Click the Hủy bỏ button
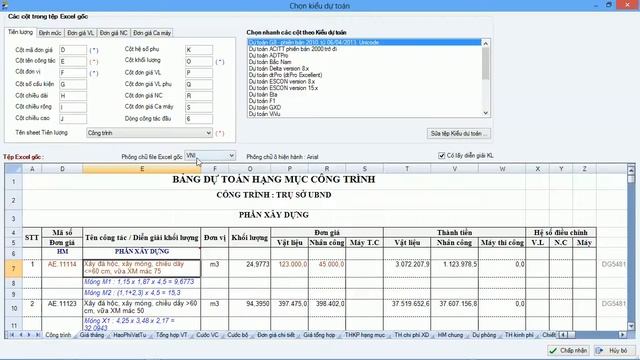Screen dimensions: 640x360 tap(614, 351)
